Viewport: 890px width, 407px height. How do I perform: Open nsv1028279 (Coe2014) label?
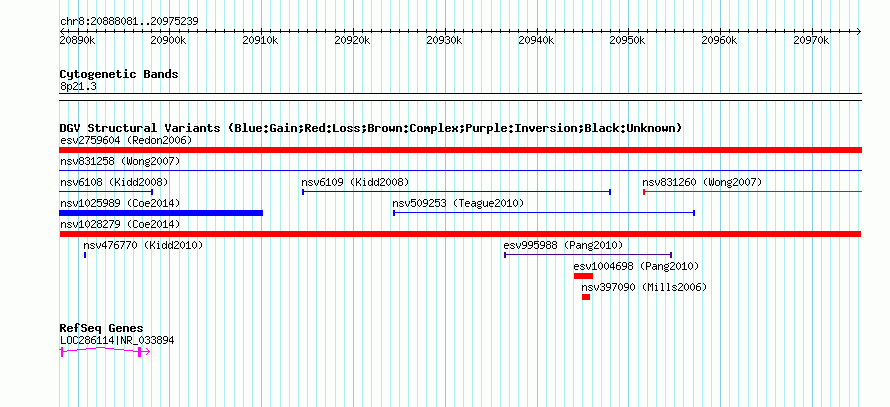120,225
